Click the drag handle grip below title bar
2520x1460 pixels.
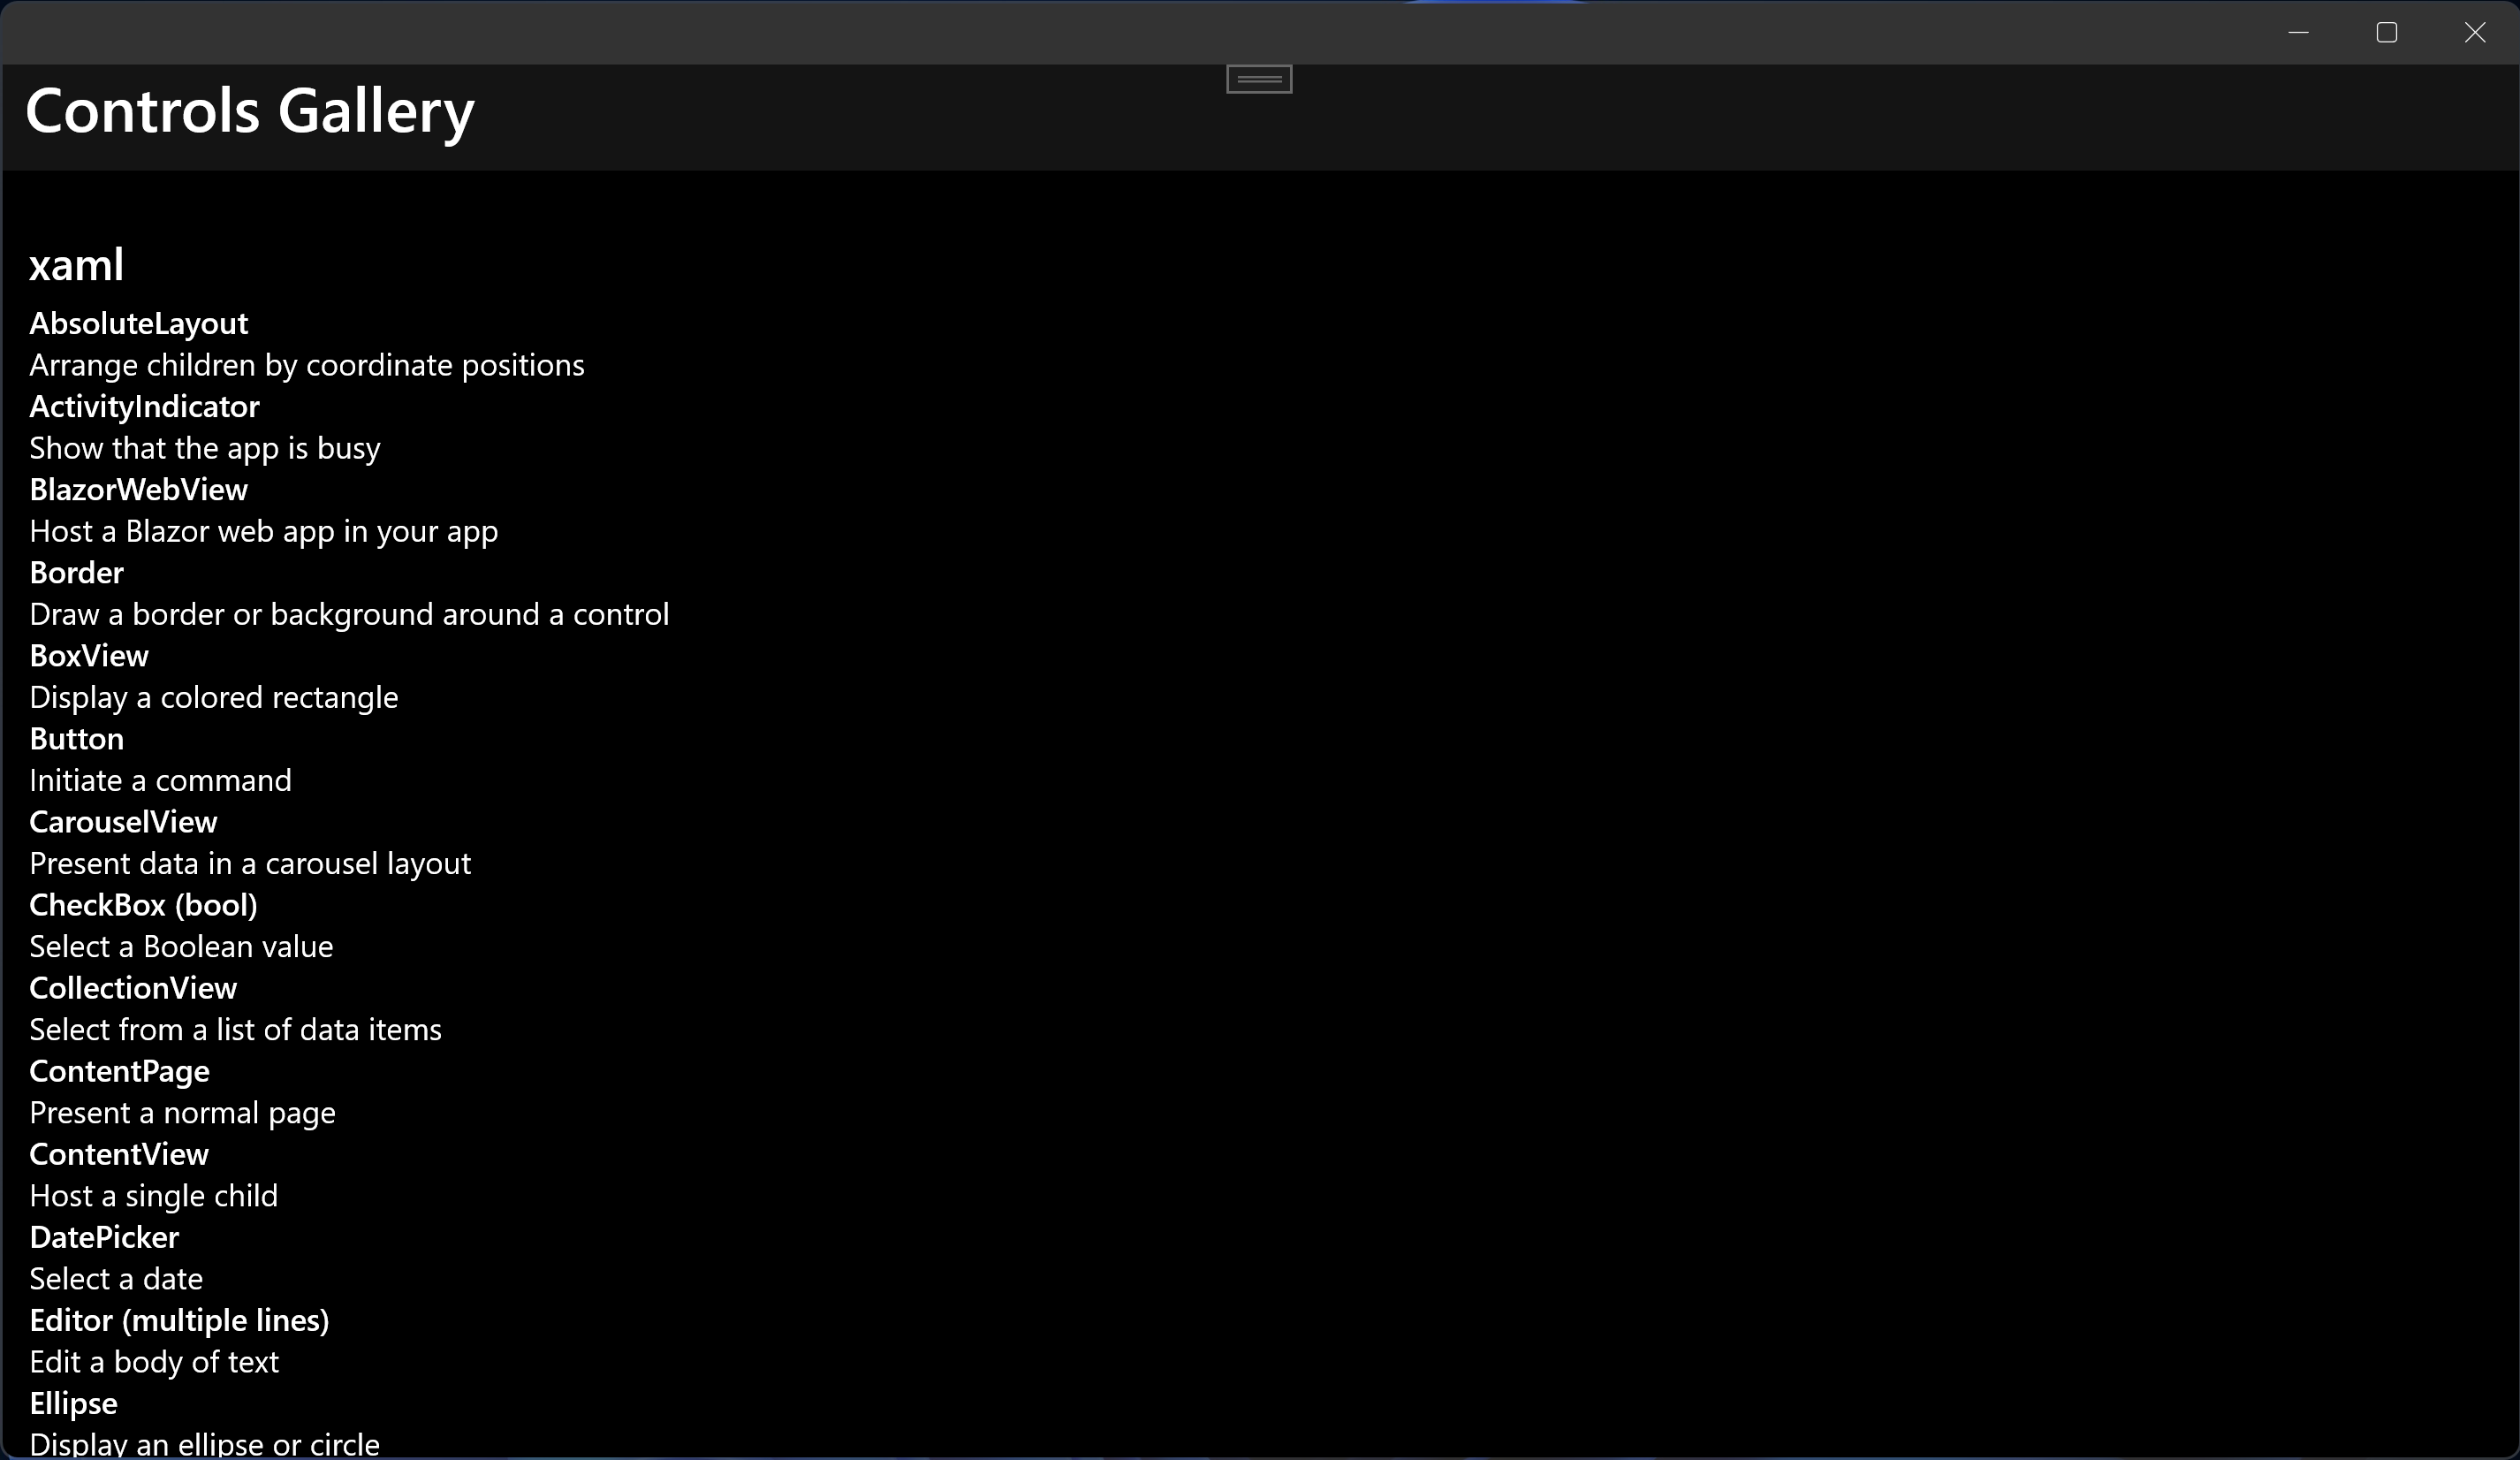tap(1259, 79)
